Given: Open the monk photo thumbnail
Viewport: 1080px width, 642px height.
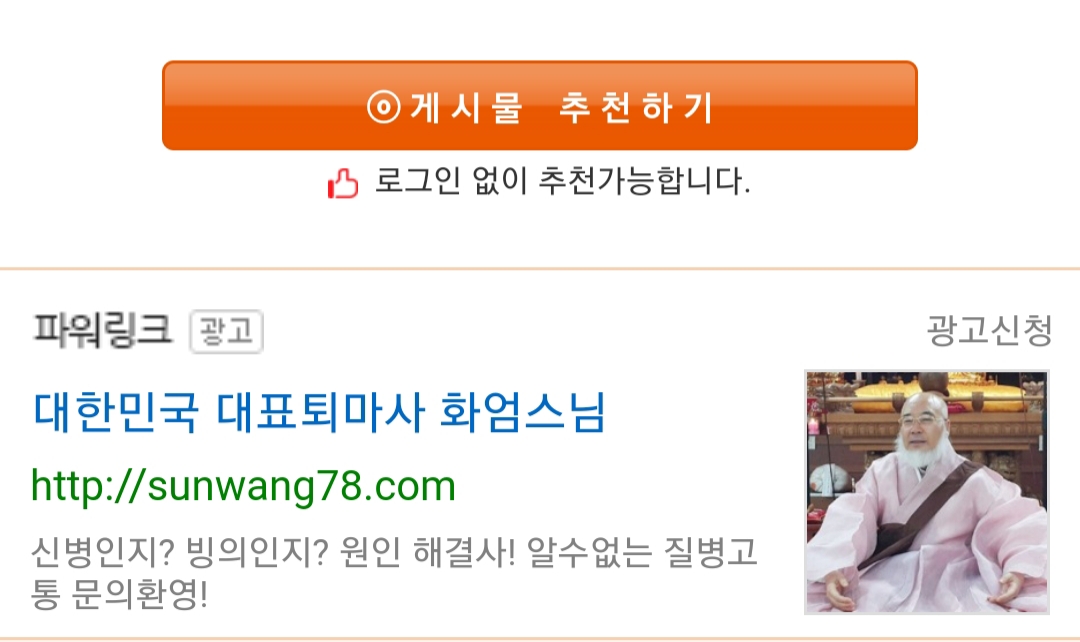Looking at the screenshot, I should 927,492.
